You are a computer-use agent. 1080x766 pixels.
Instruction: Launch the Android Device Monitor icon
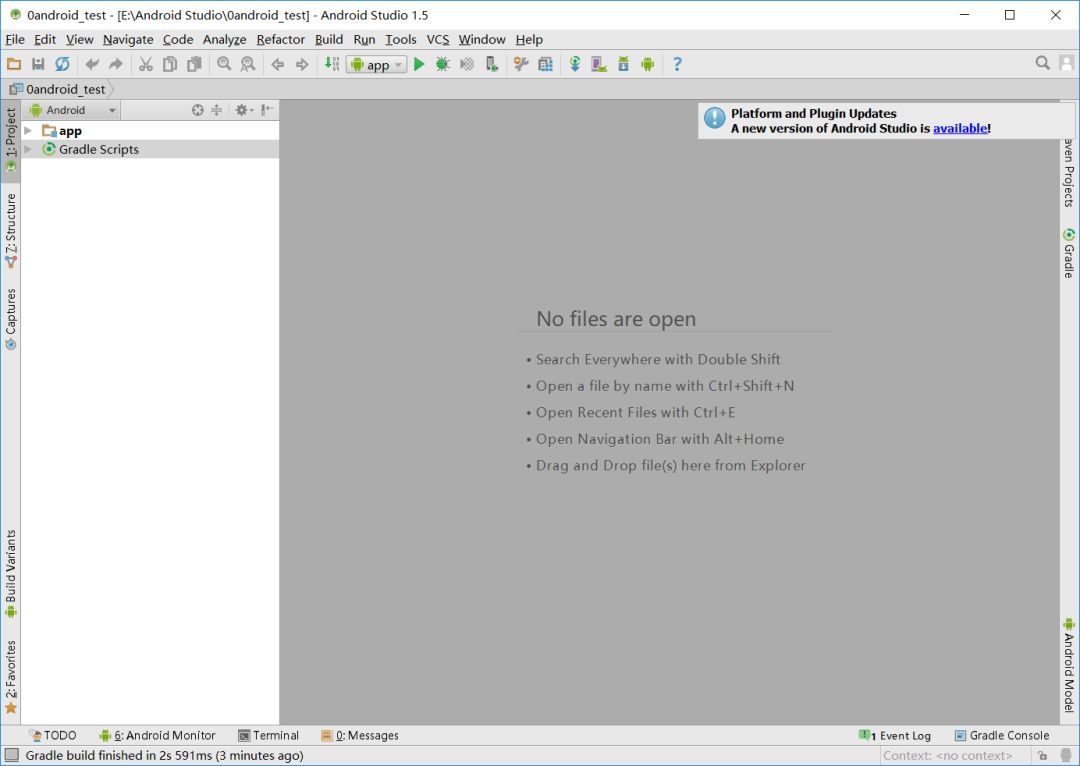point(647,64)
